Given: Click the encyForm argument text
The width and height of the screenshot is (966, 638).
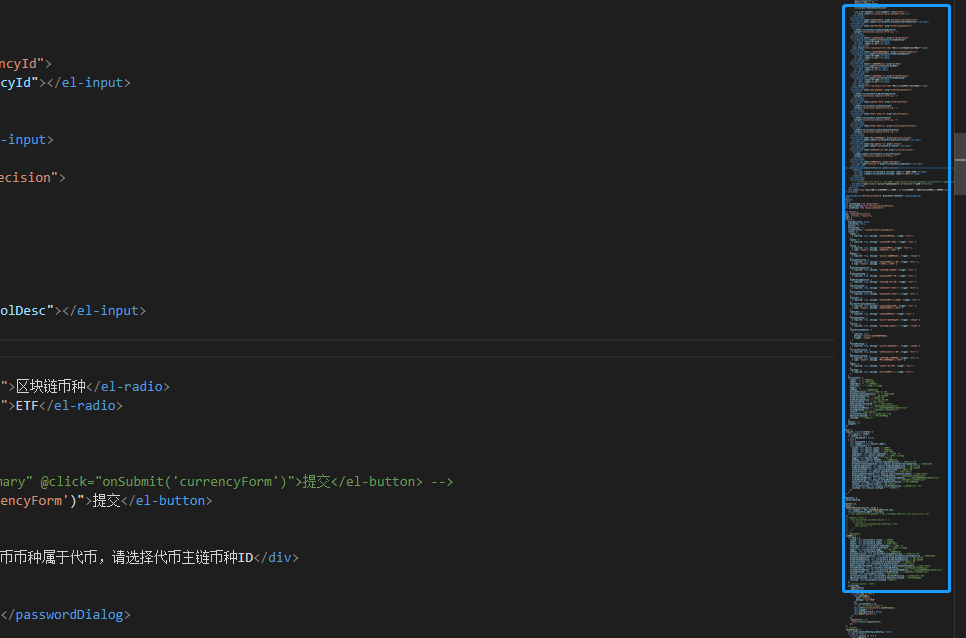Looking at the screenshot, I should [x=32, y=501].
